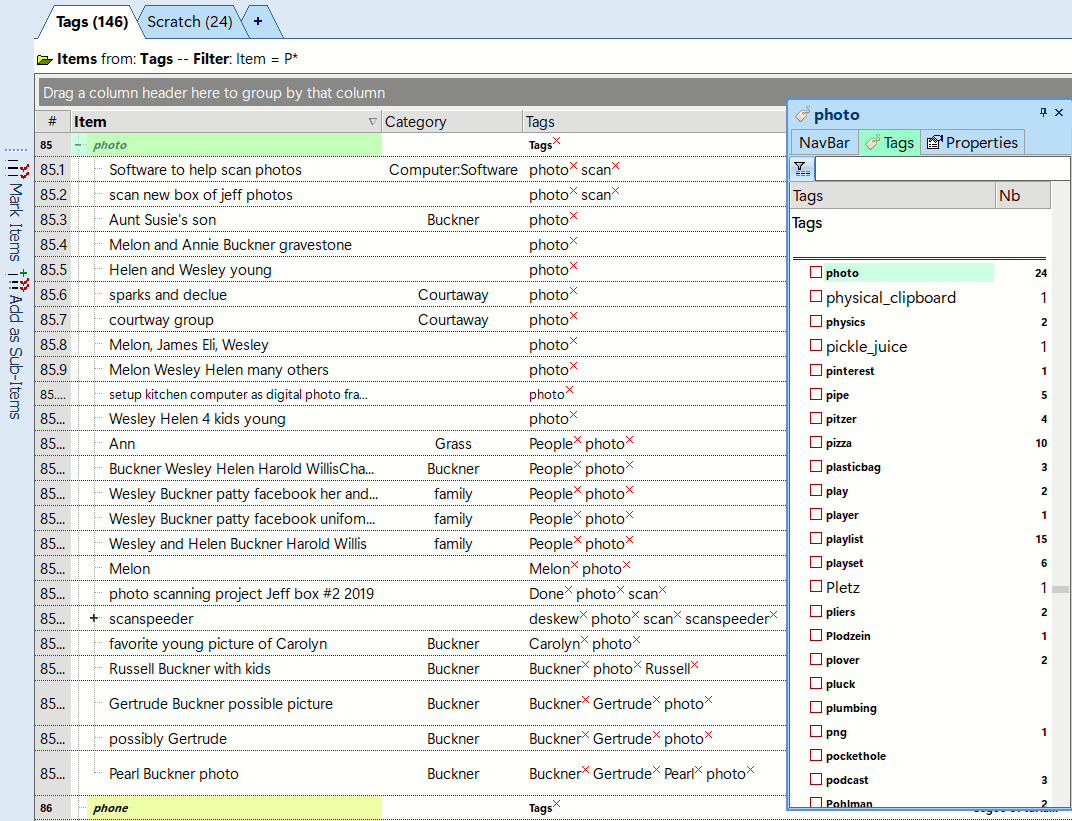Click the open folder icon beside Items
Image resolution: width=1072 pixels, height=821 pixels.
[44, 60]
